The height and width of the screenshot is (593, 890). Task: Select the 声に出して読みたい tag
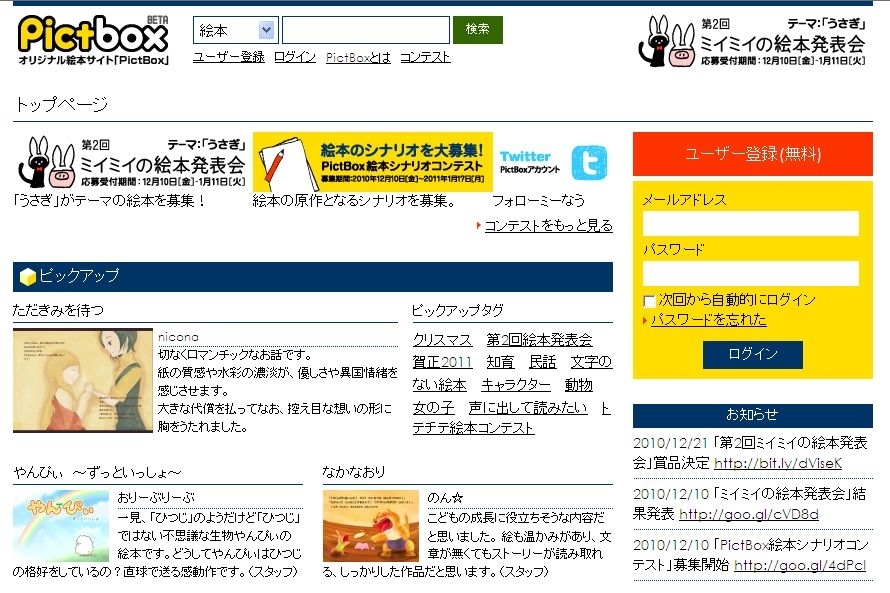pyautogui.click(x=528, y=408)
